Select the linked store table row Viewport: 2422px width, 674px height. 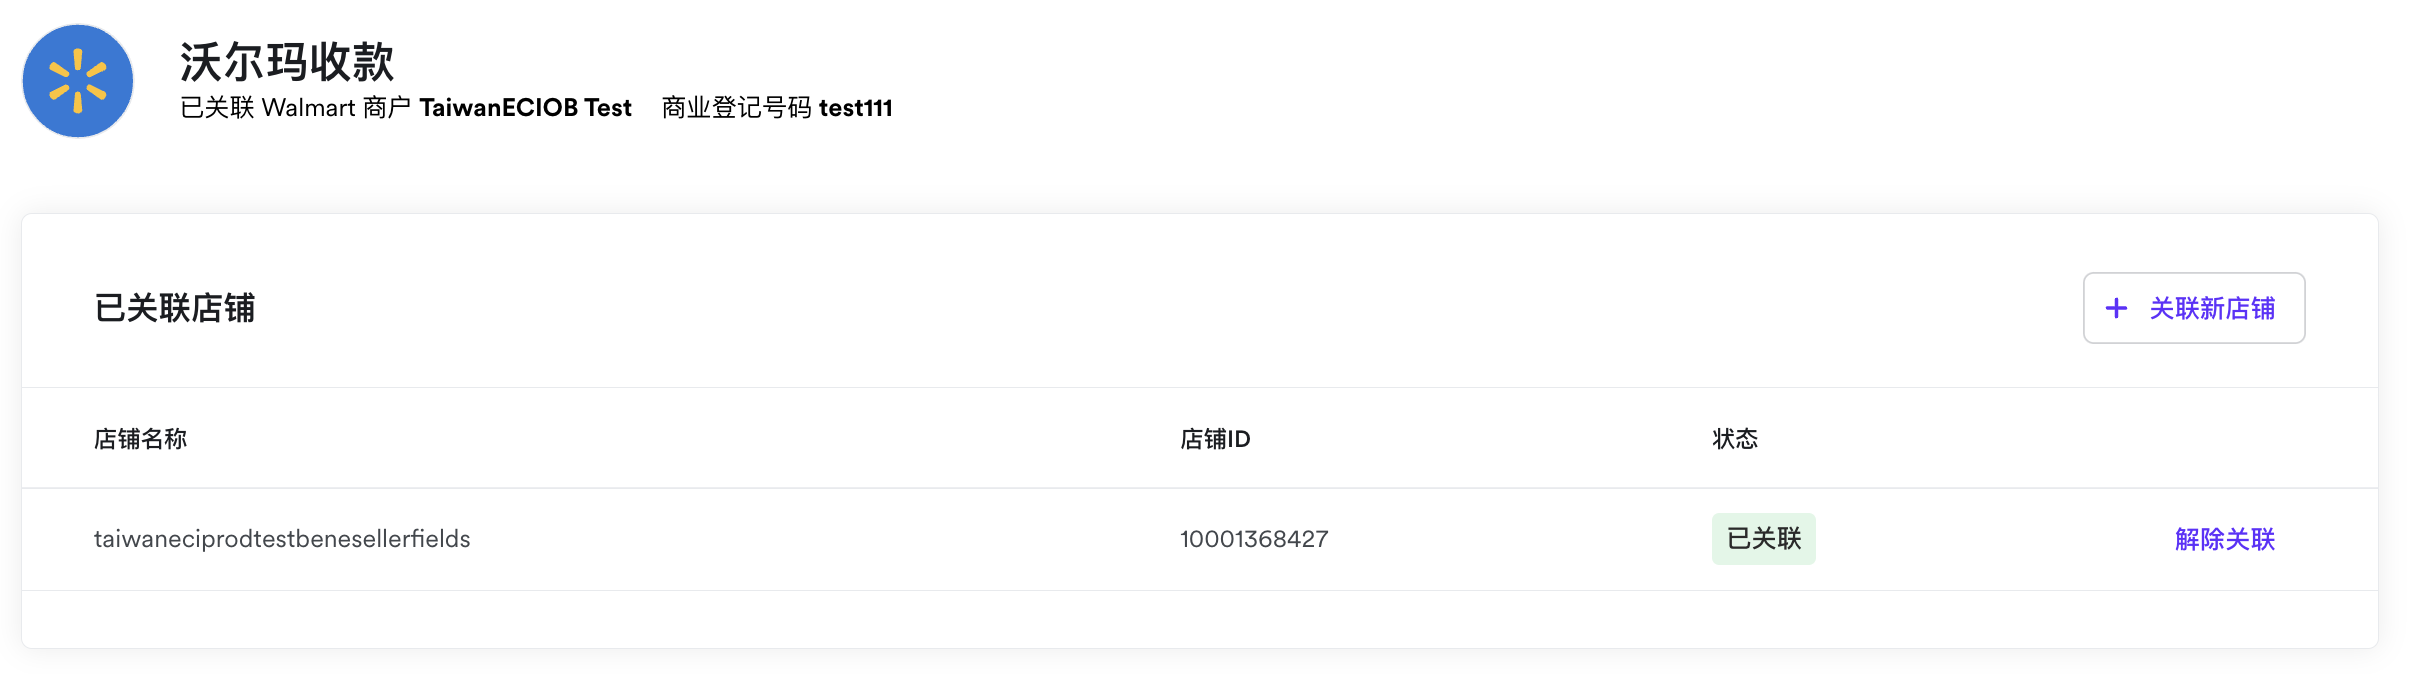pyautogui.click(x=1200, y=539)
